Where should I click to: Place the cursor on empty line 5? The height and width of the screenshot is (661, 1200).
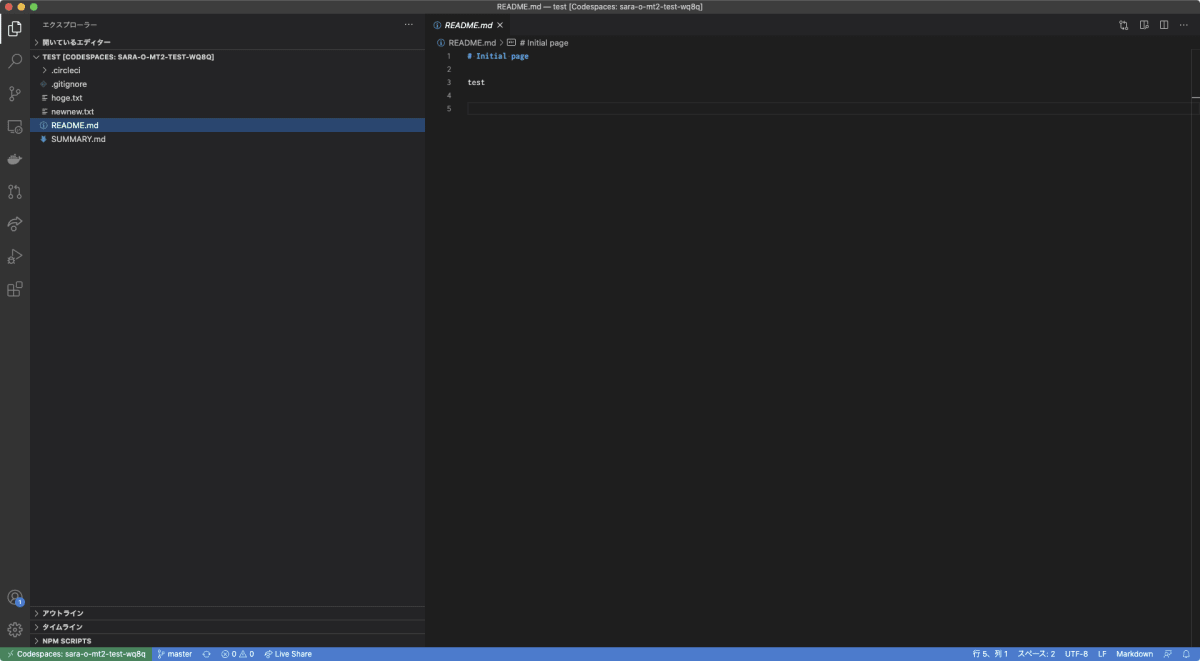point(830,108)
